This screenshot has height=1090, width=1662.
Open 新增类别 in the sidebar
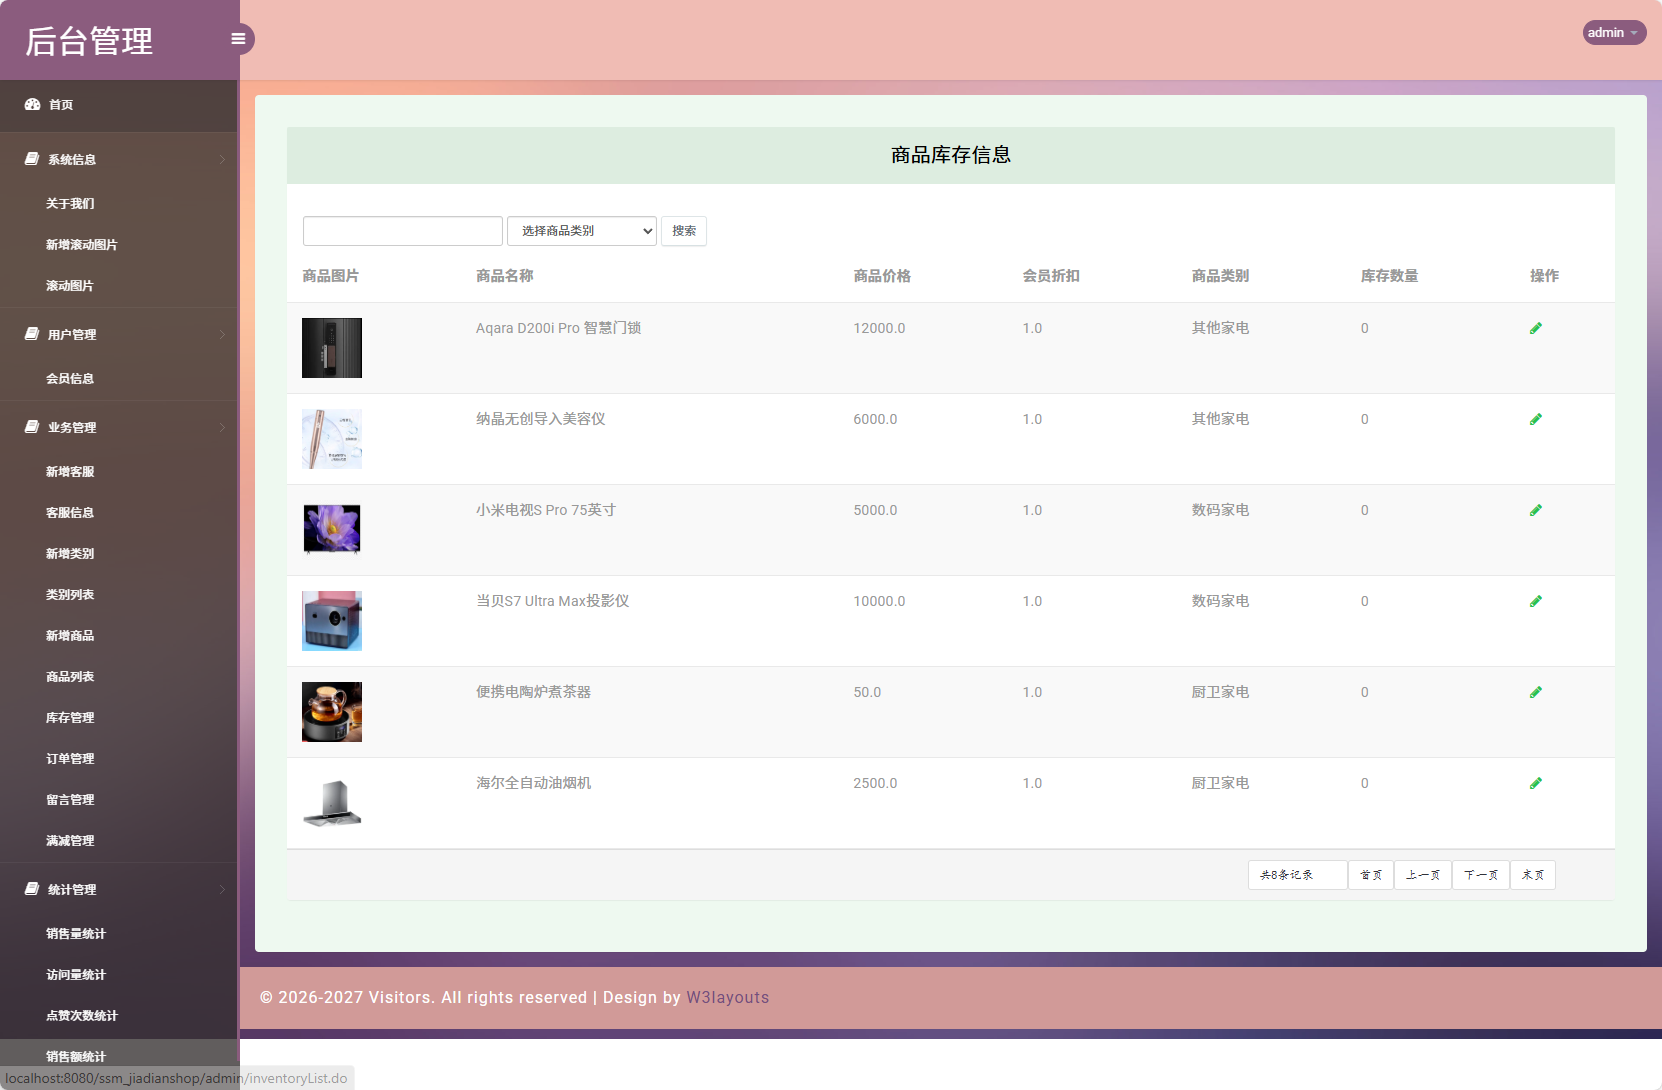click(x=70, y=554)
